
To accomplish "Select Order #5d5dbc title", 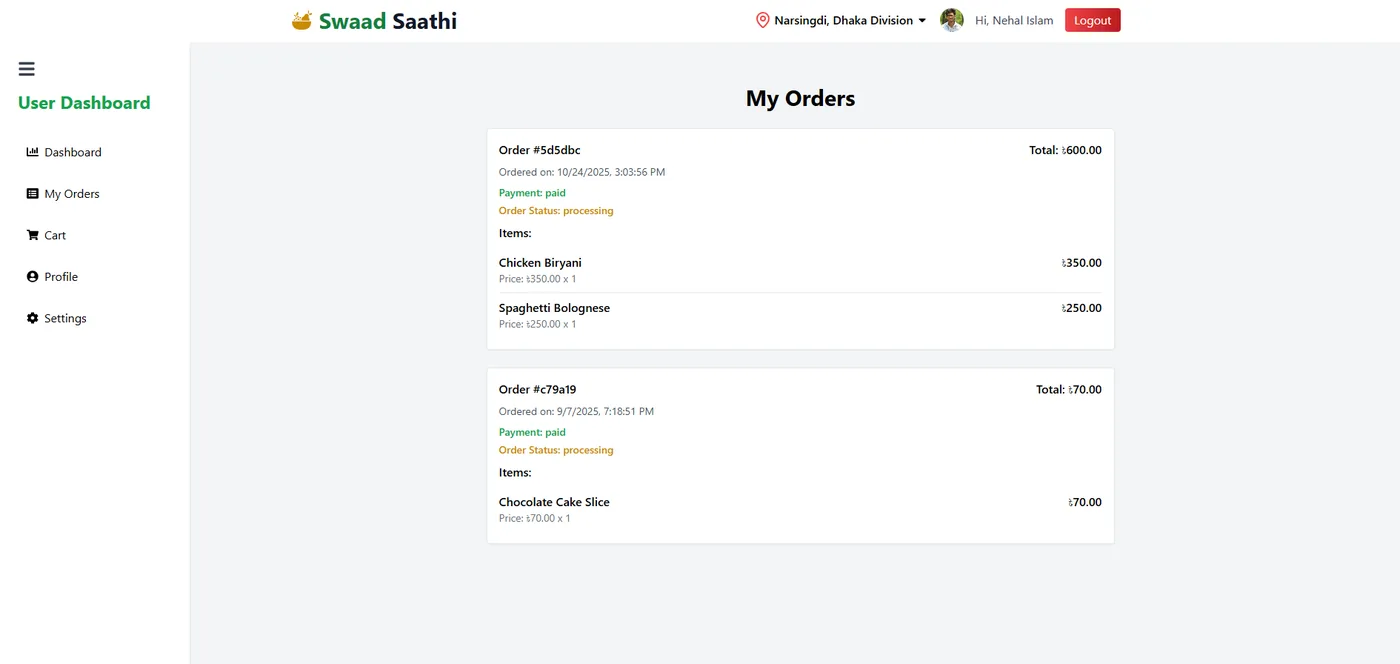I will point(540,150).
